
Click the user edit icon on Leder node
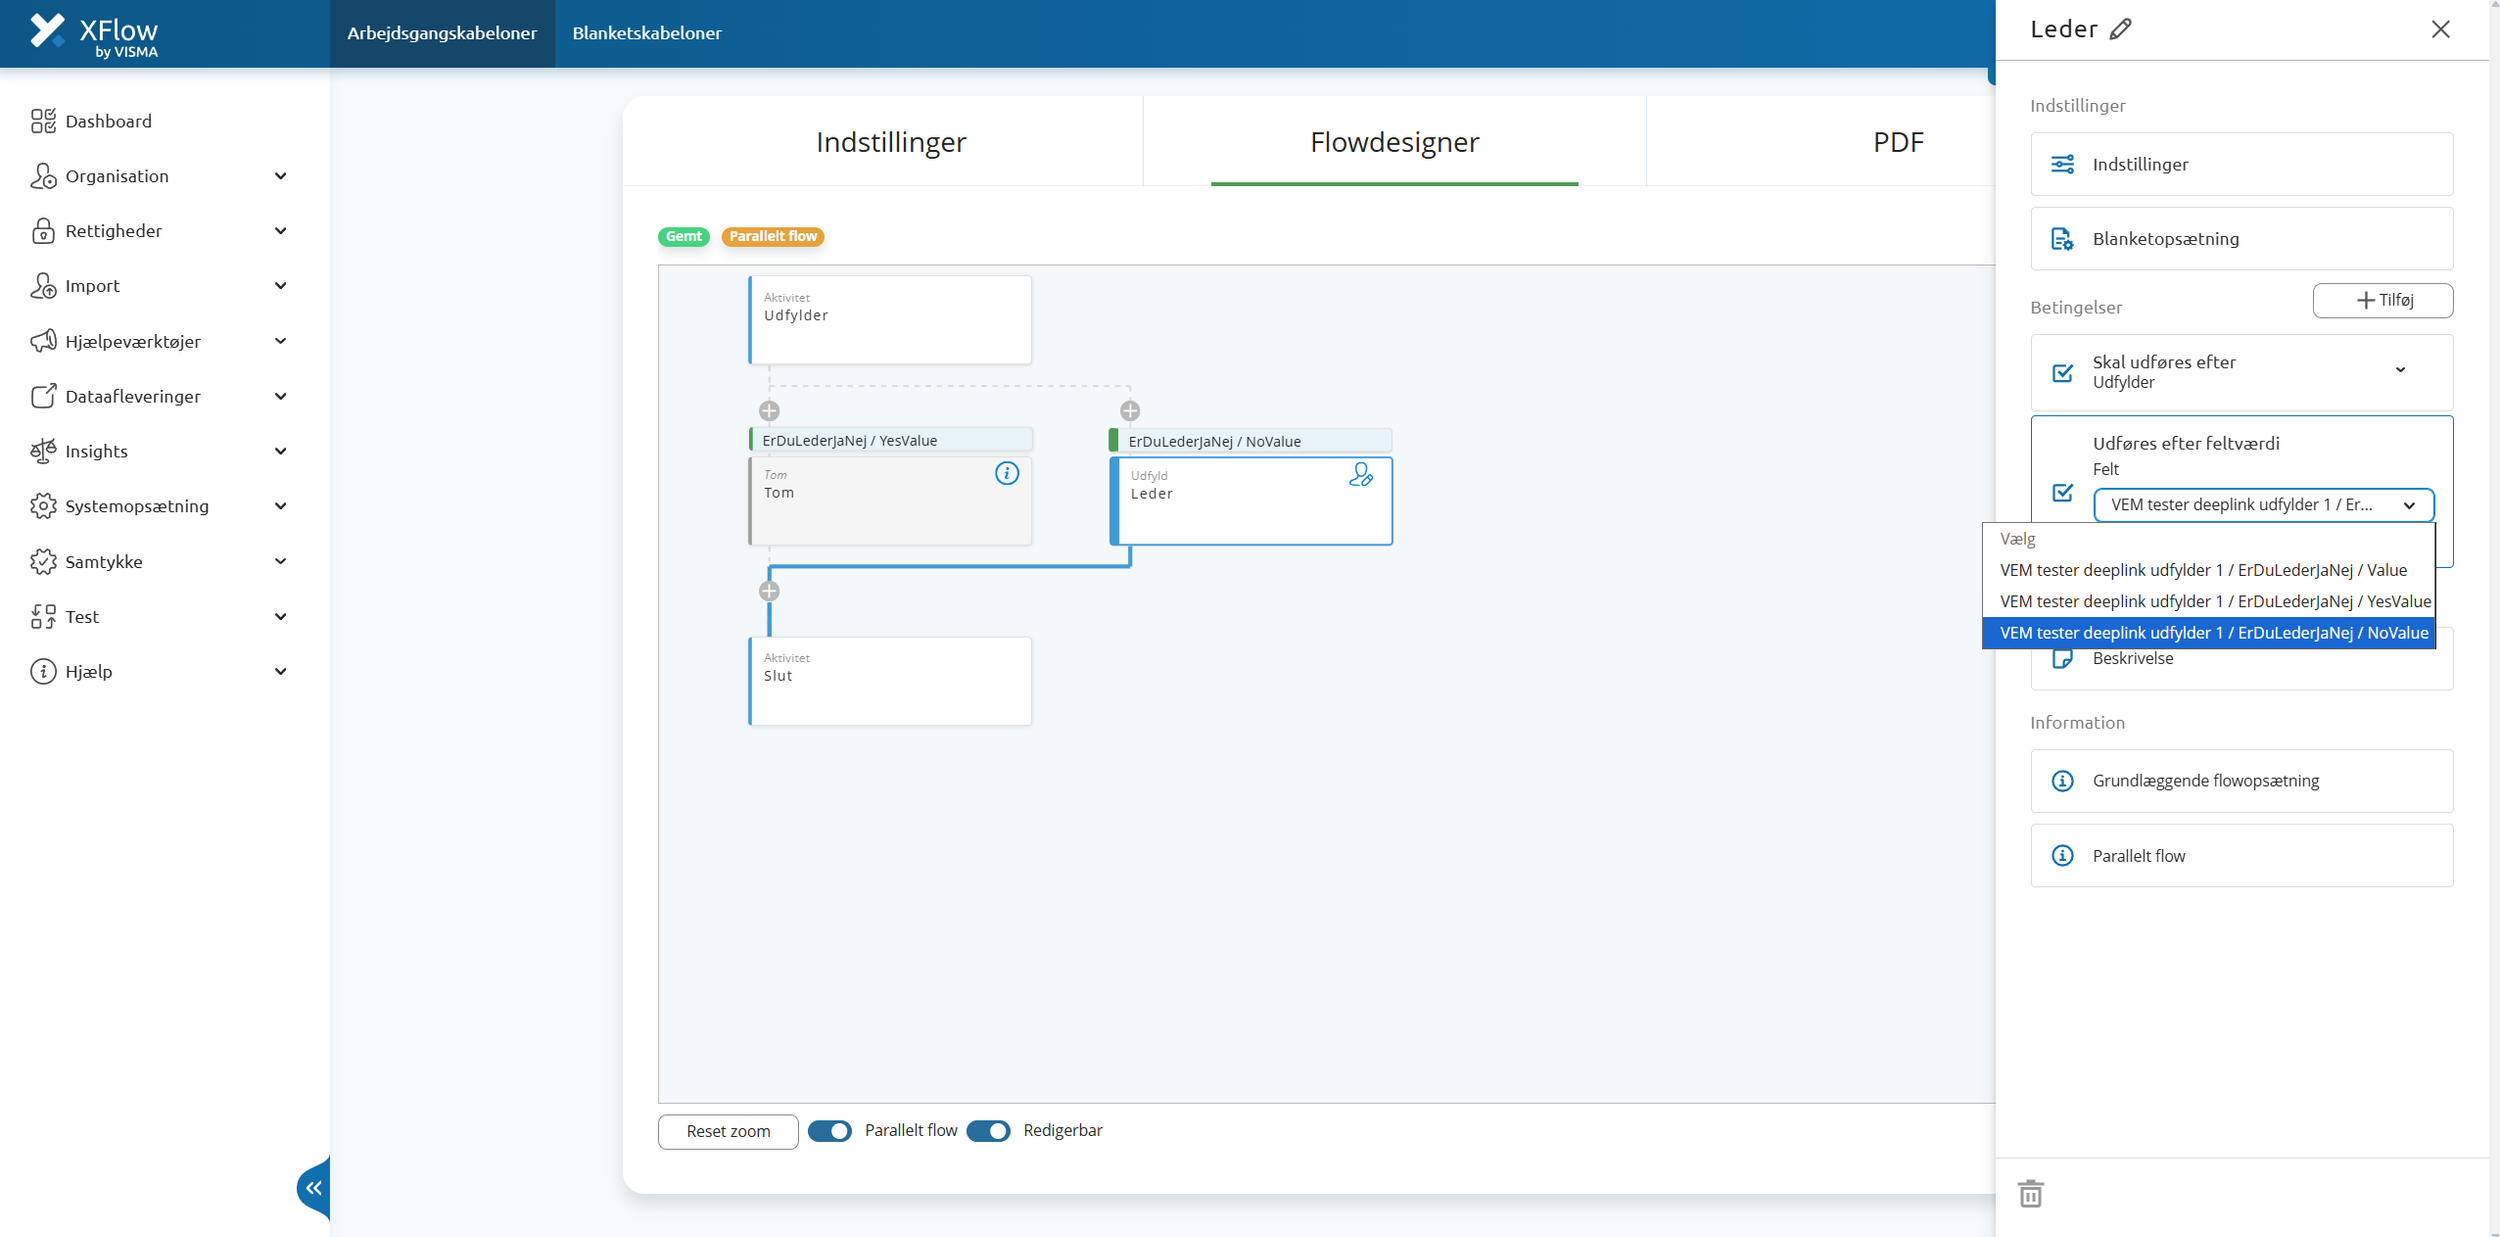point(1360,475)
